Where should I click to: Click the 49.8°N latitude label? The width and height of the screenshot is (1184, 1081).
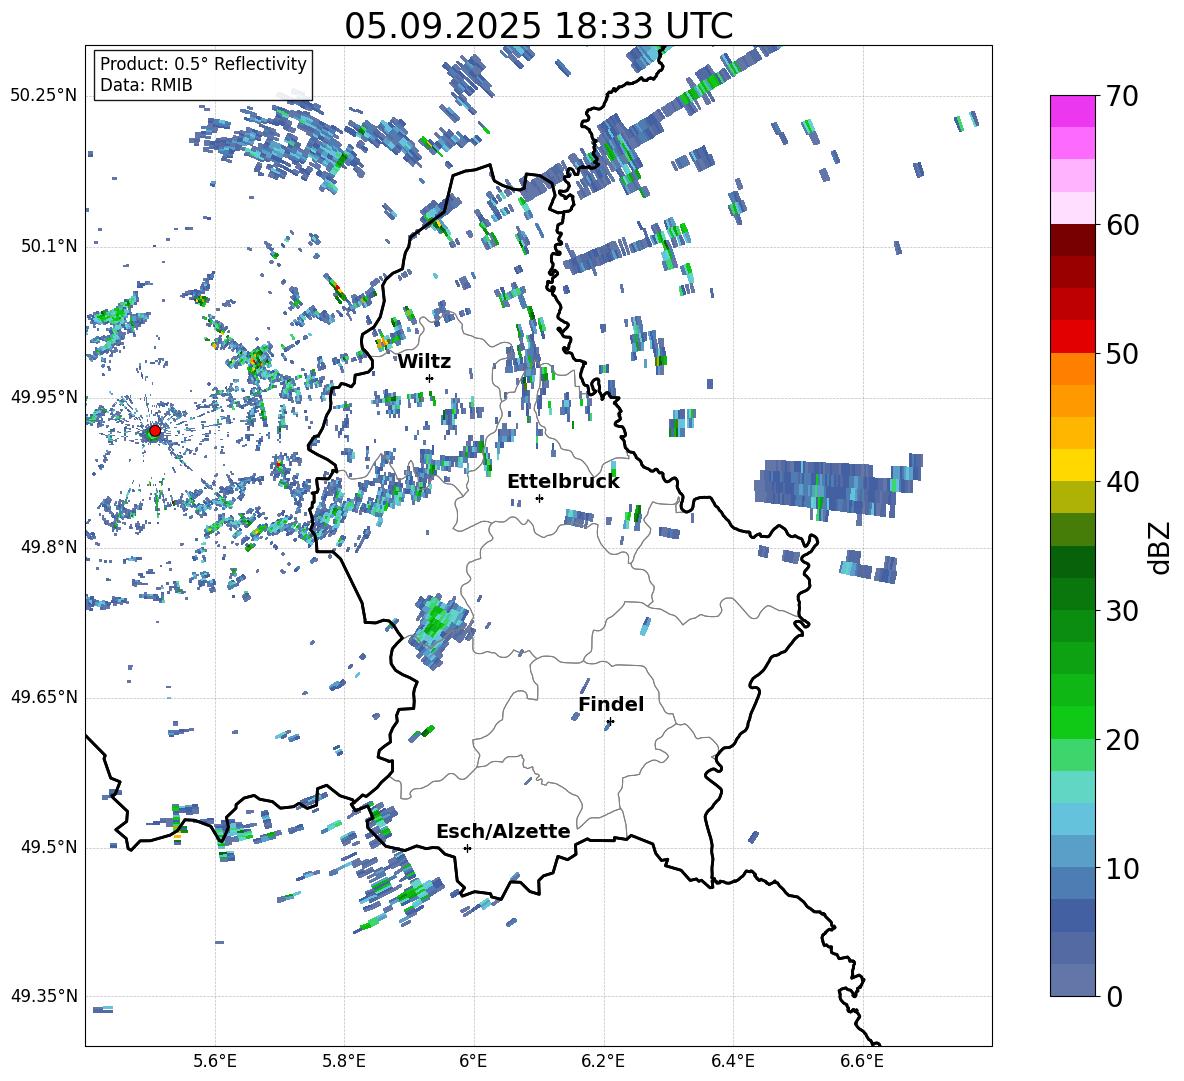49,547
